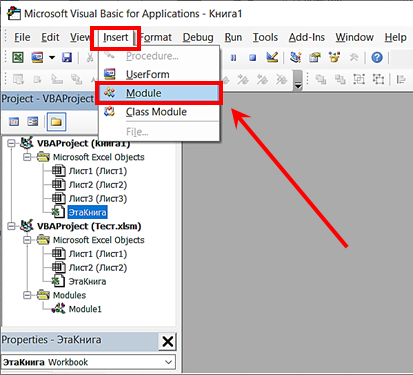Choose UserForm from the Insert menu
Screen dimensions: 413x375
[x=159, y=74]
